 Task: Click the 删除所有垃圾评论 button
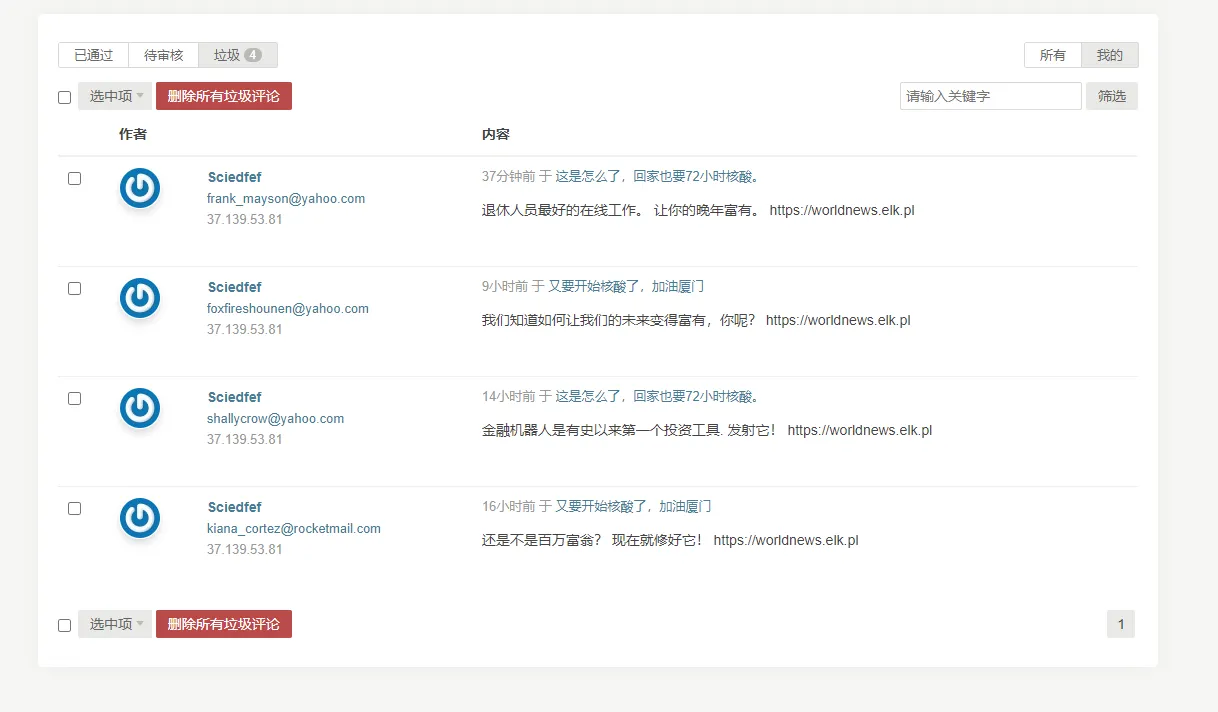[x=223, y=96]
